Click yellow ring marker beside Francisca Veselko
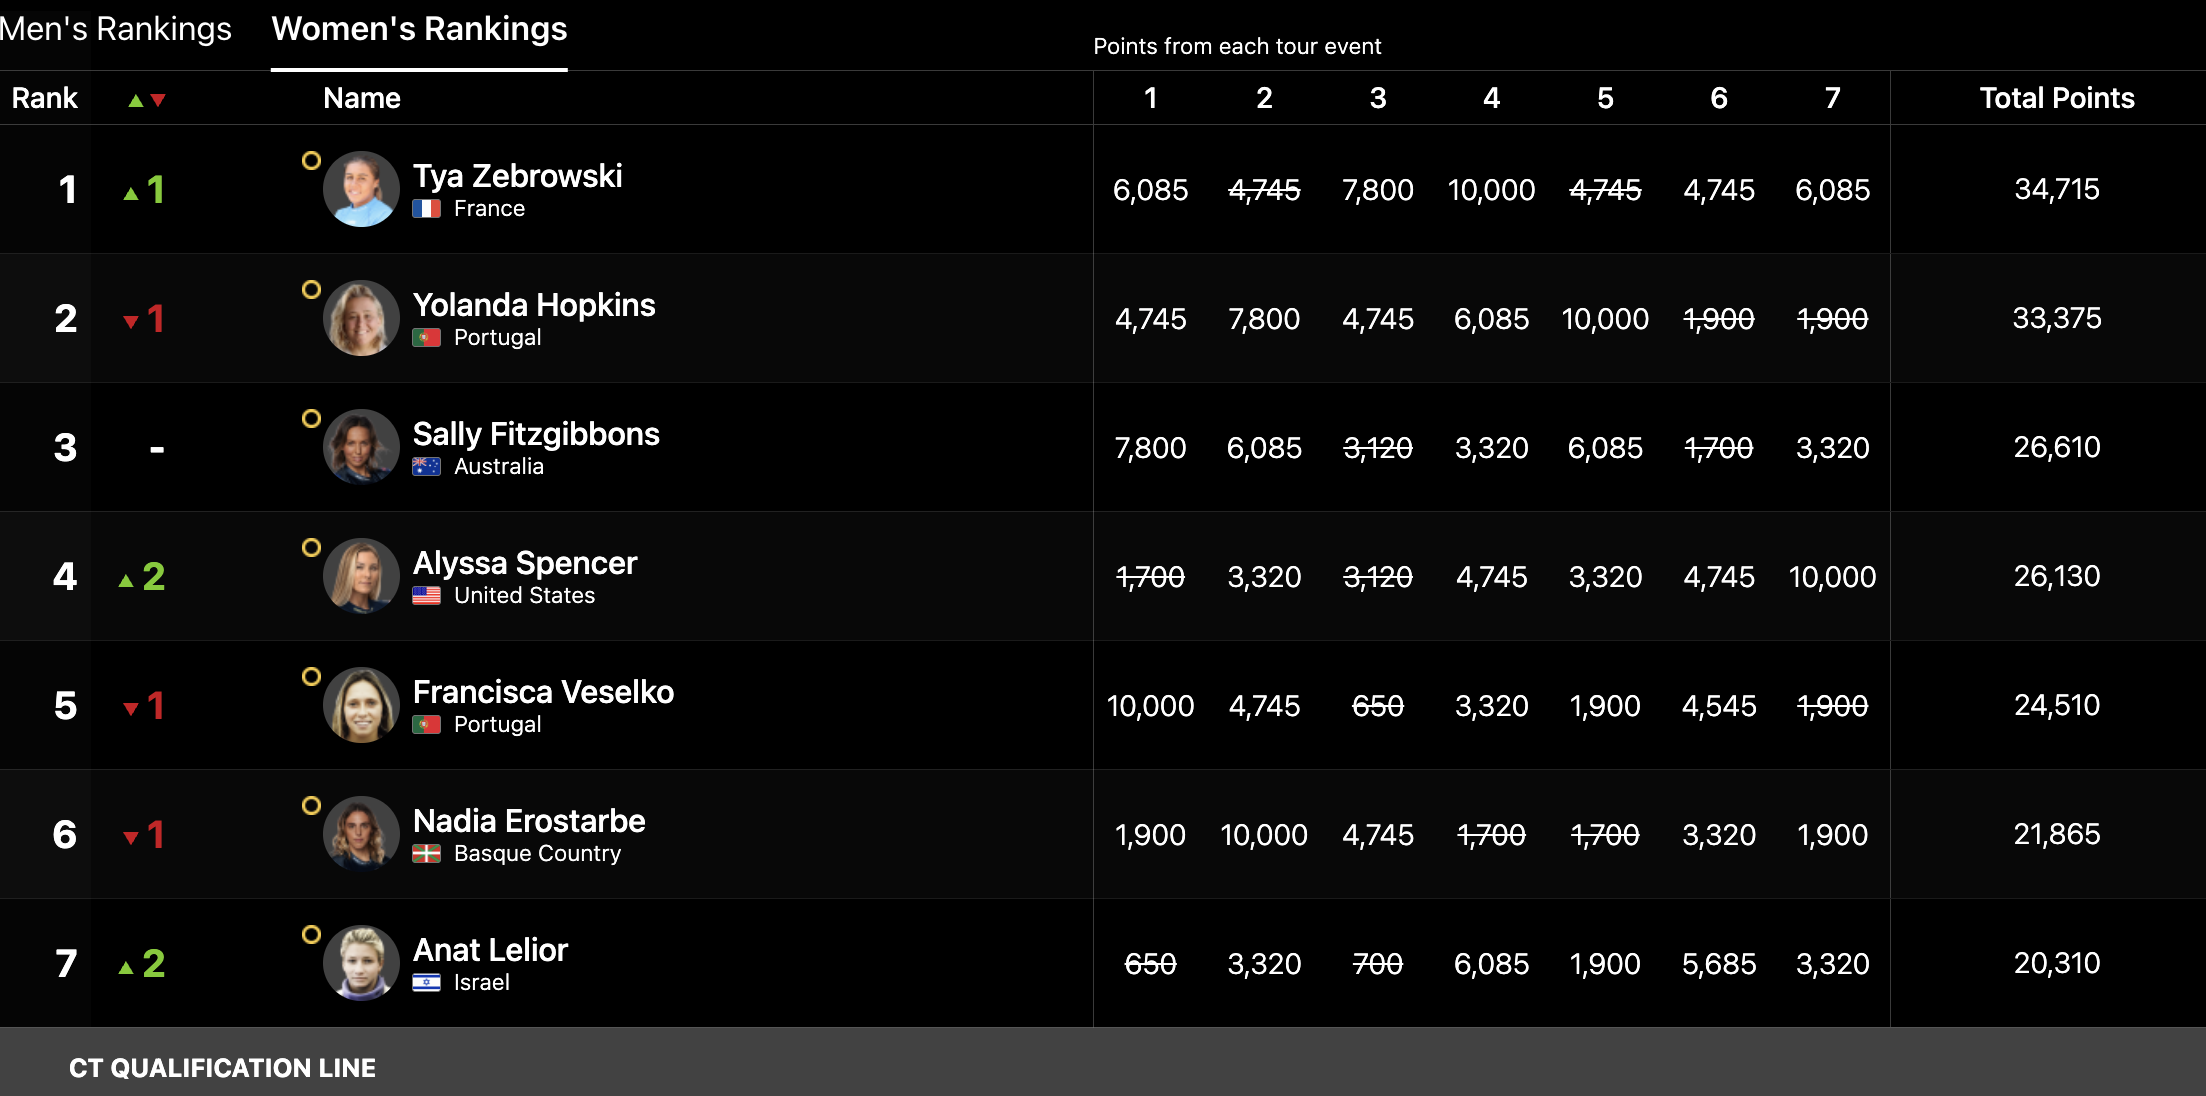This screenshot has width=2206, height=1096. click(x=311, y=676)
